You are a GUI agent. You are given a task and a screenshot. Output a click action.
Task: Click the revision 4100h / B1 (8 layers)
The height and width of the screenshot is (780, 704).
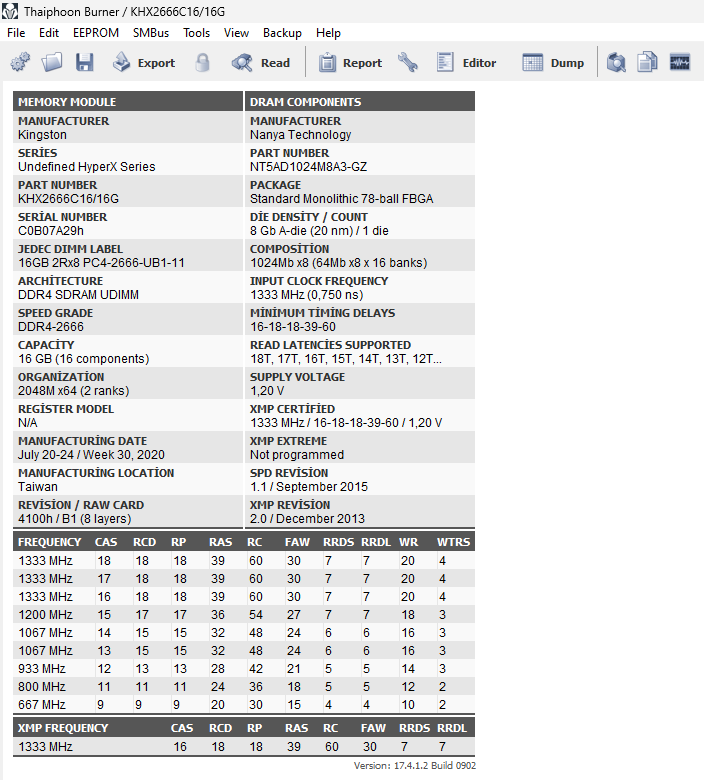pos(75,519)
